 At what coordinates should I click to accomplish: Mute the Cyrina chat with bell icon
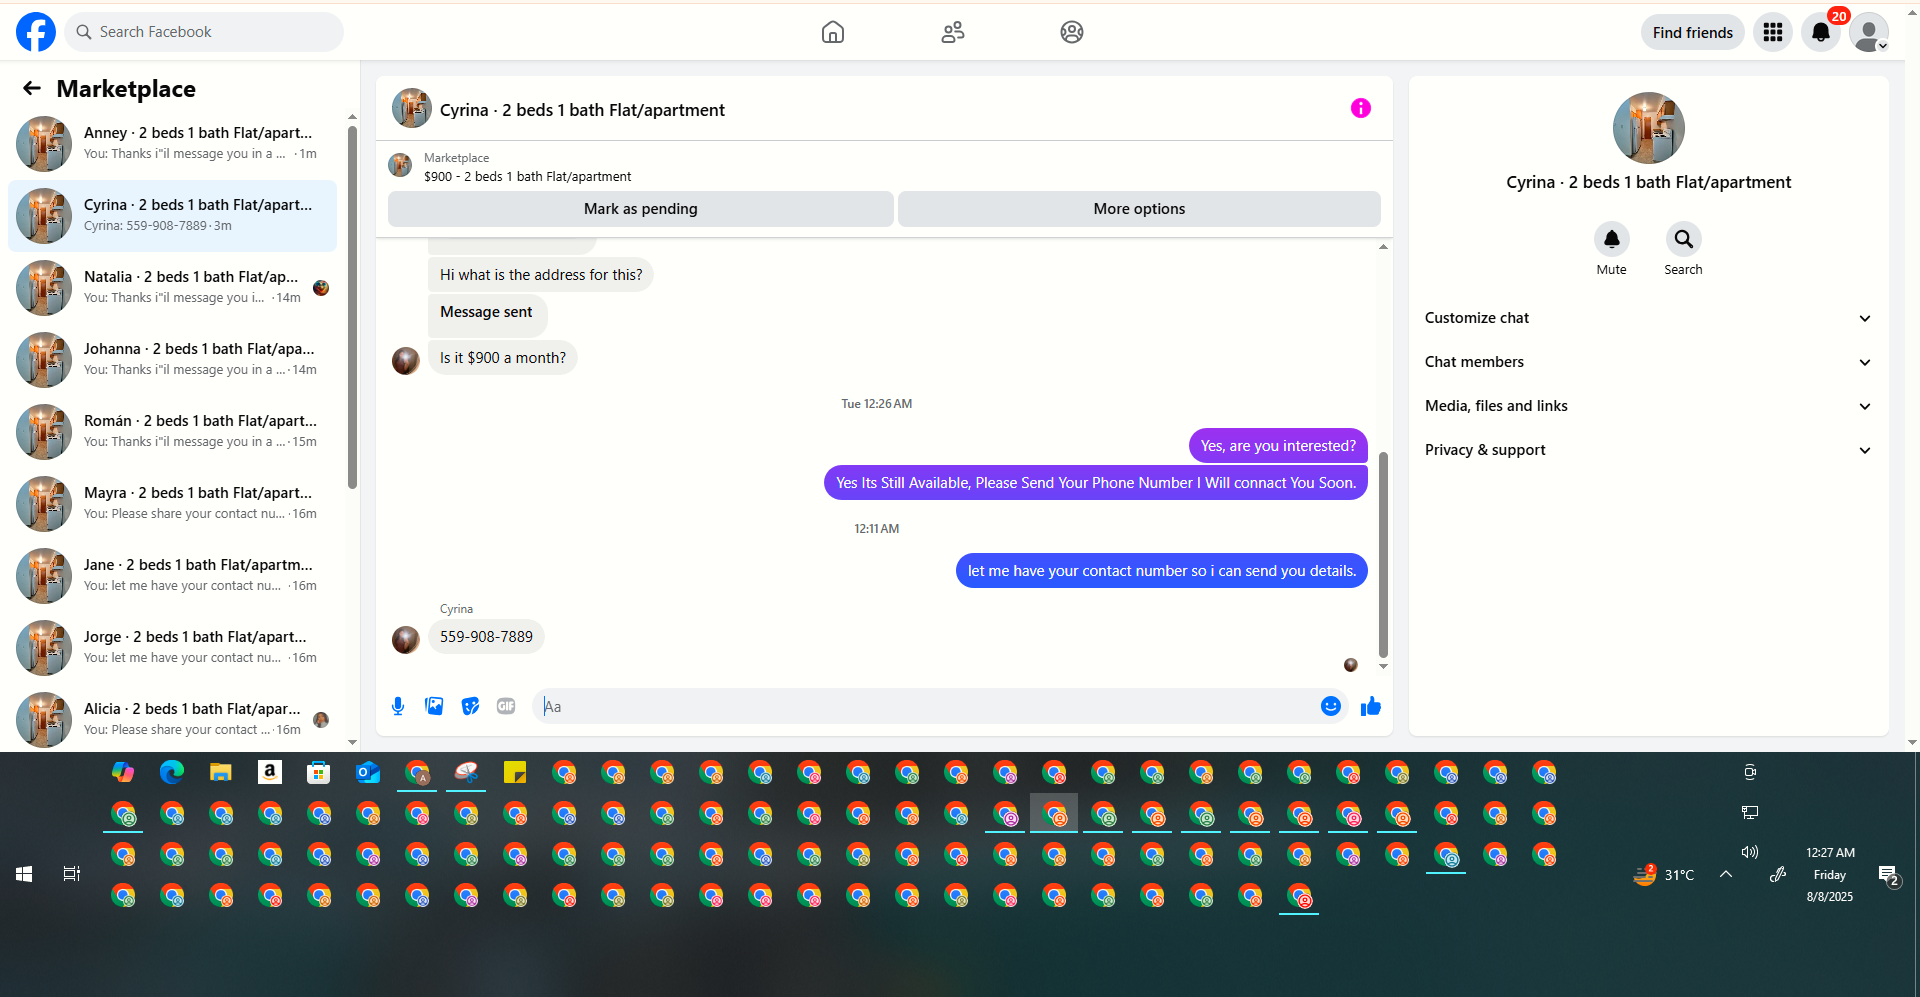click(1612, 239)
